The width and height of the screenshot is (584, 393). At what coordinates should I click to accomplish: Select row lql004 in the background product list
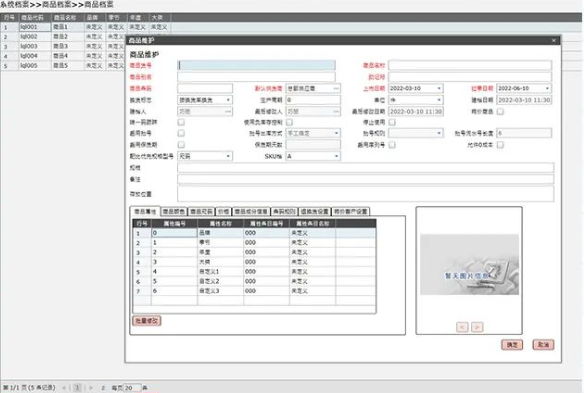(x=62, y=56)
